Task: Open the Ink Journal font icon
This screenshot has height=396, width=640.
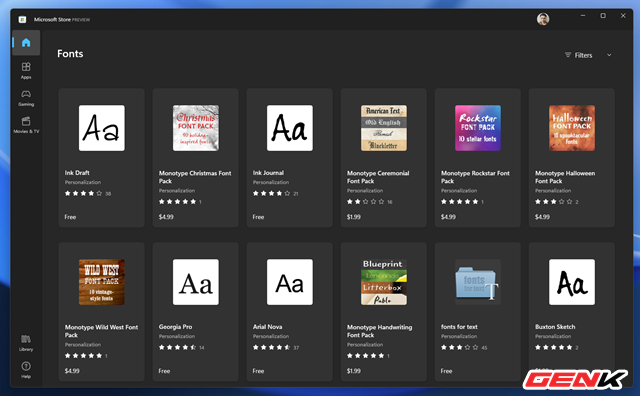Action: [290, 128]
